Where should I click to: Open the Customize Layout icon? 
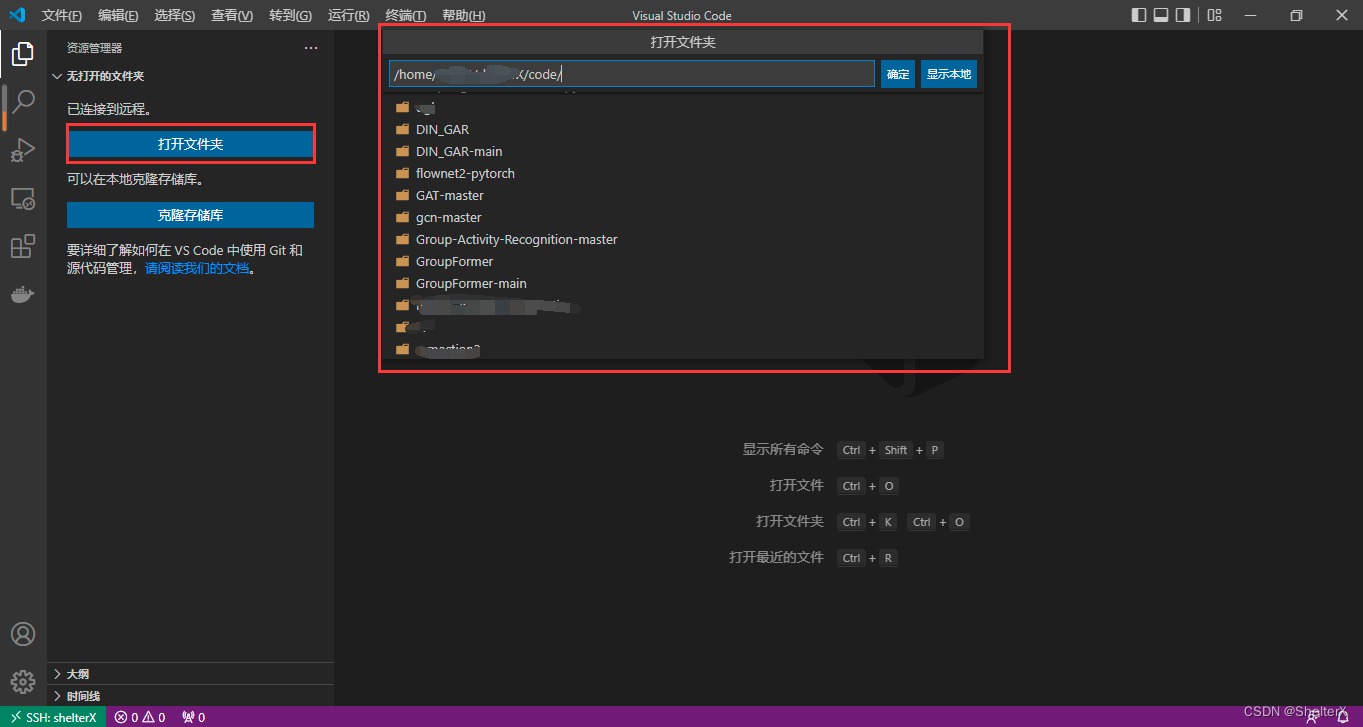1214,15
